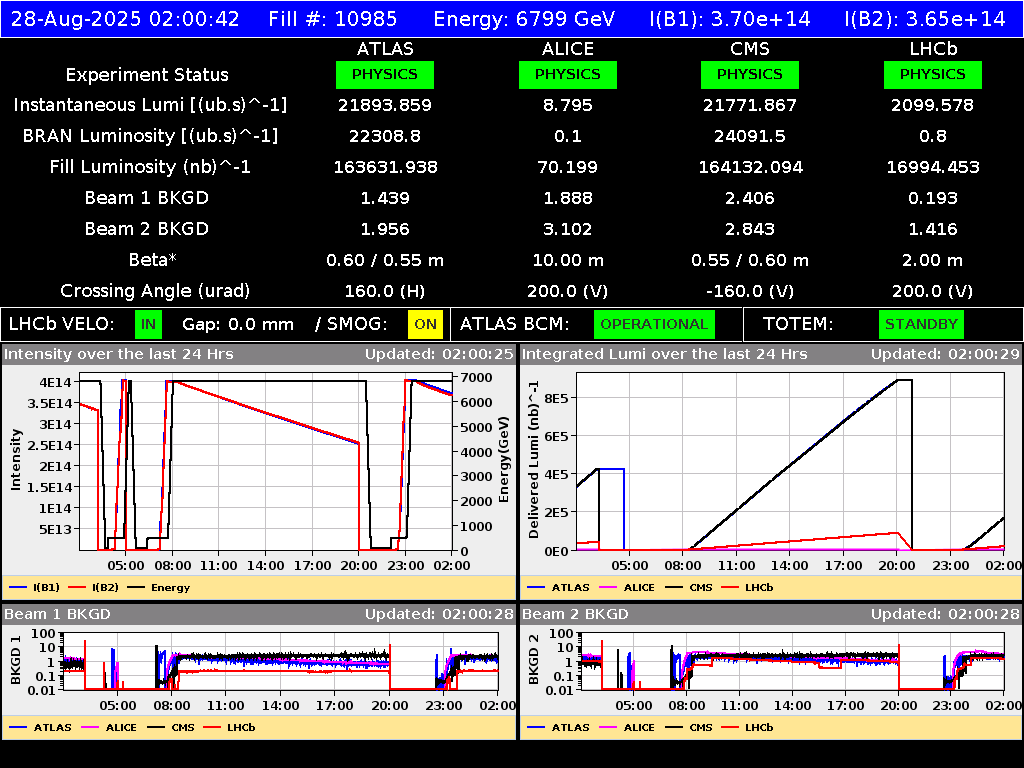
Task: Select ATLAS in the Beam 1 BKGD legend
Action: click(x=52, y=727)
